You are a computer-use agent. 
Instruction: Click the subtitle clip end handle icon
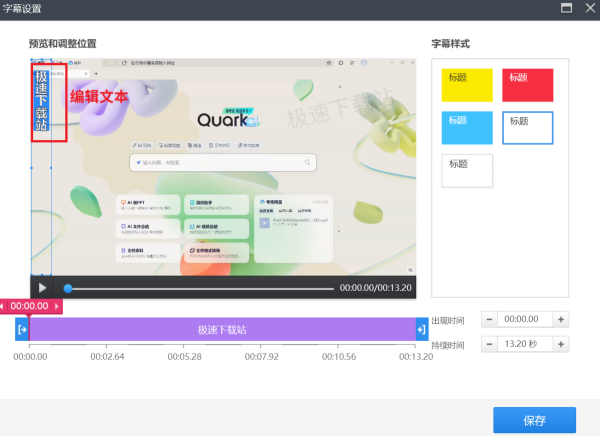[421, 329]
